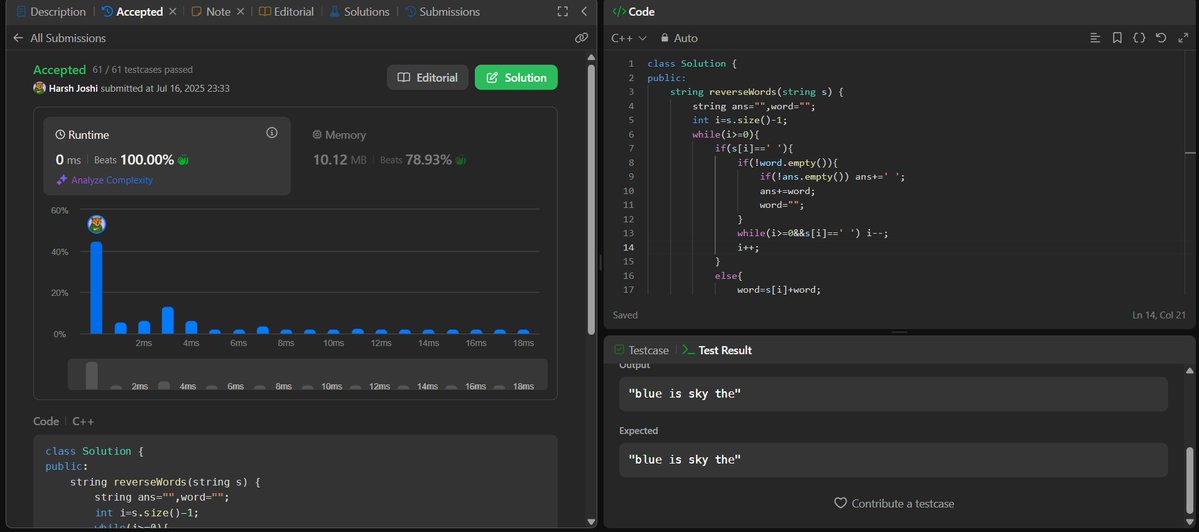
Task: Open the C++ language dropdown
Action: 629,37
